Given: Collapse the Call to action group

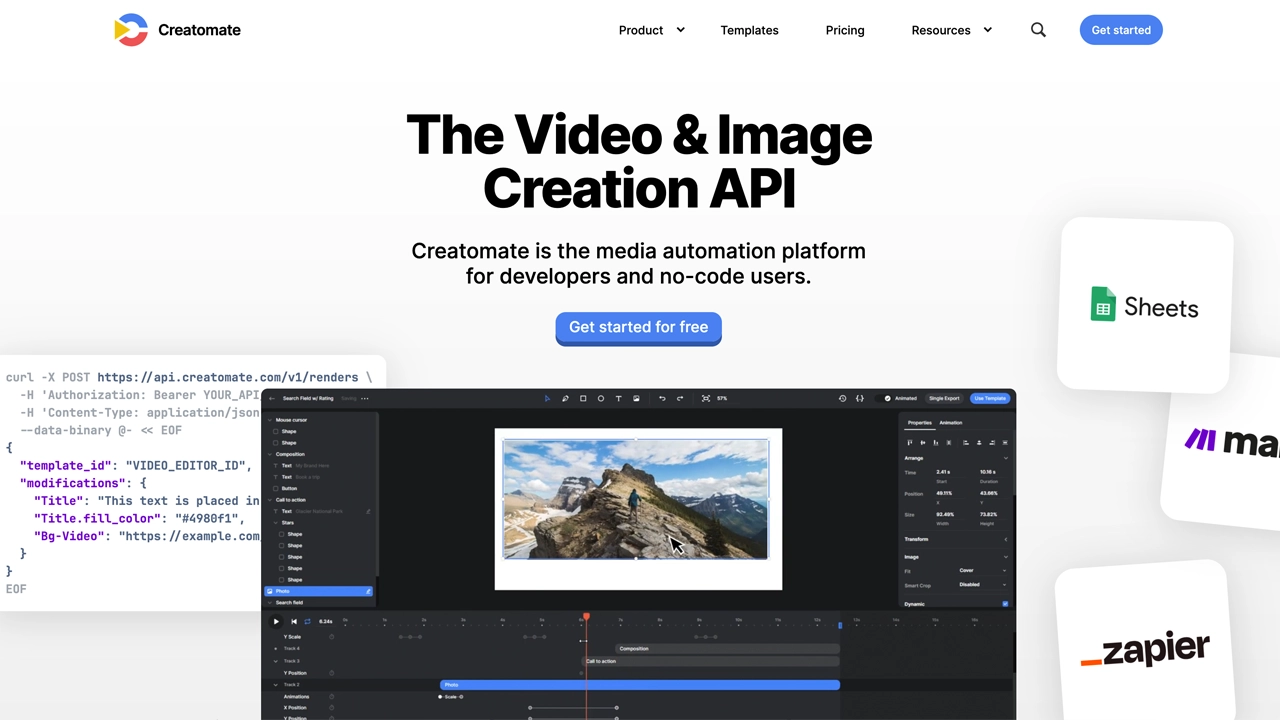Looking at the screenshot, I should coord(270,500).
